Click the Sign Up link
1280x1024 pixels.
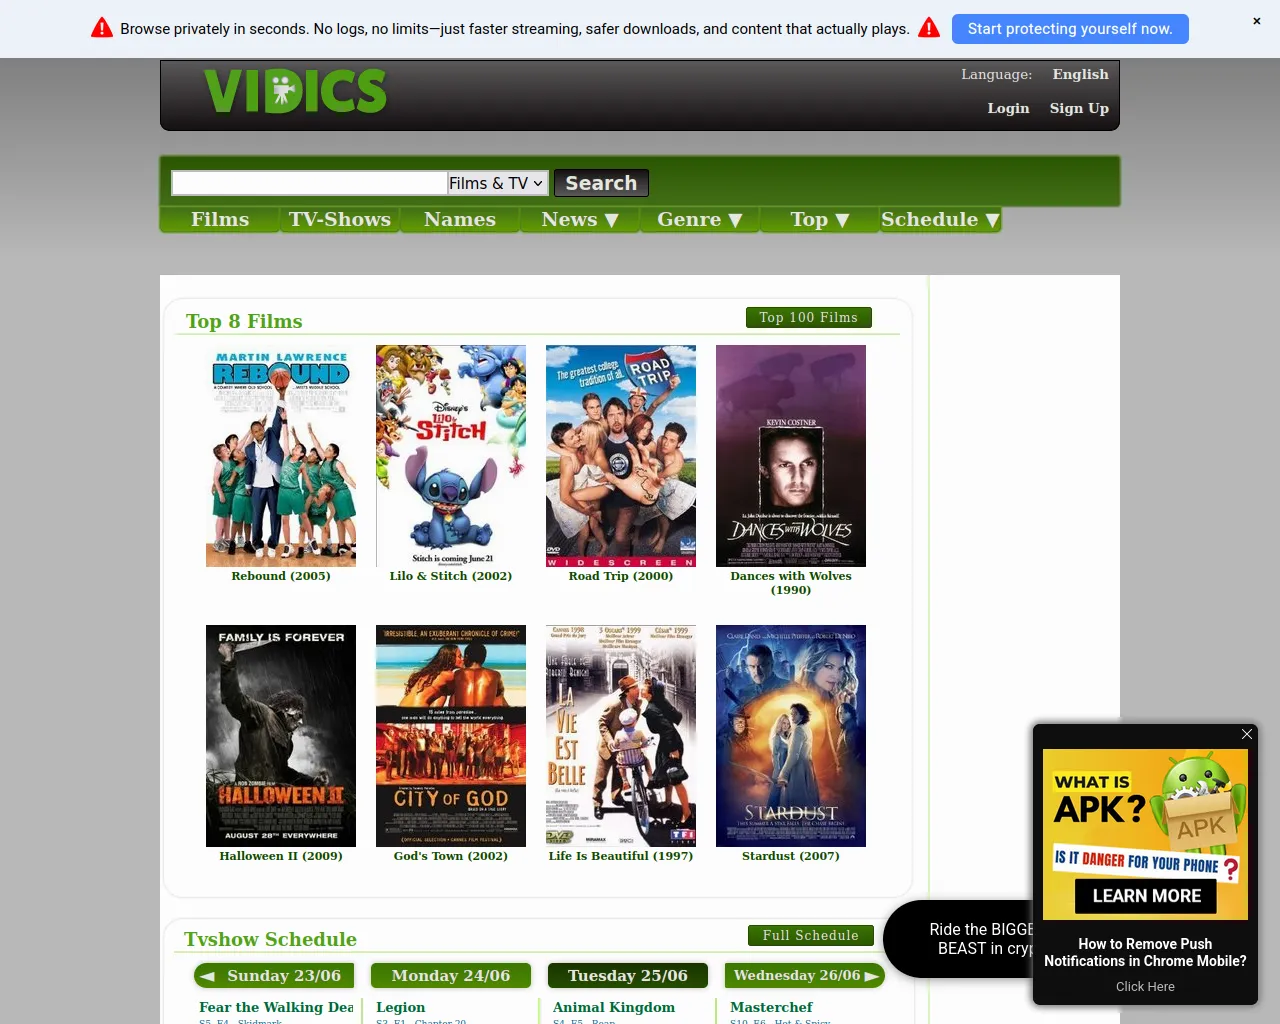point(1078,108)
